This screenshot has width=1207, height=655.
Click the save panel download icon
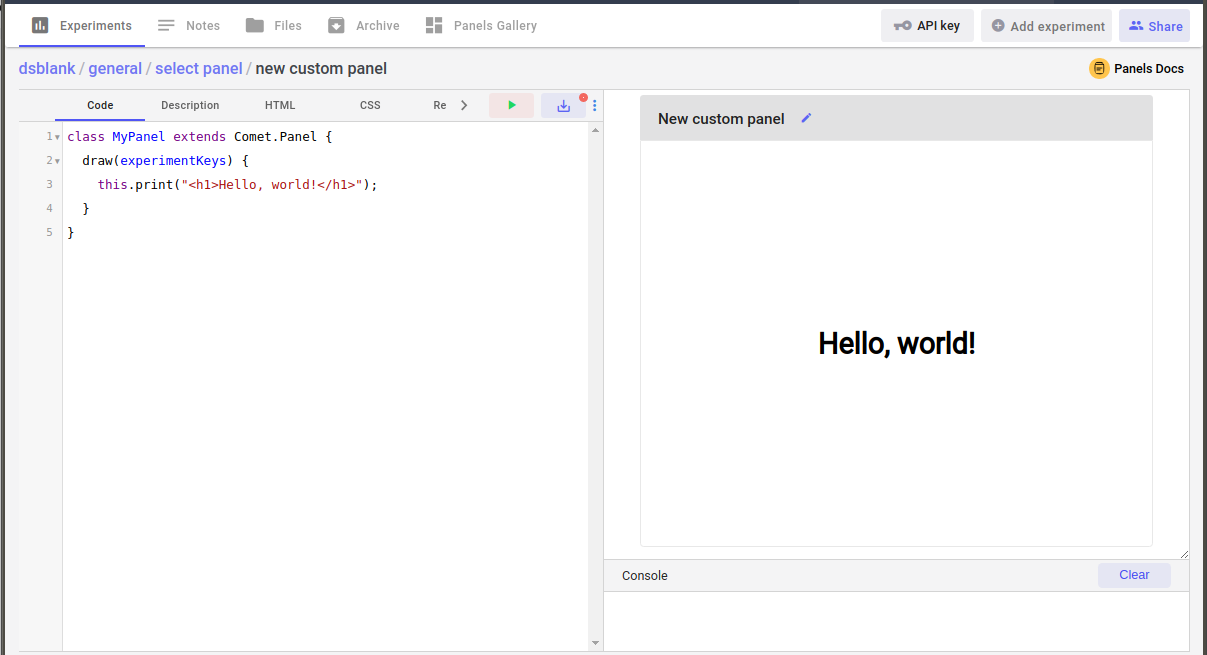[x=563, y=105]
